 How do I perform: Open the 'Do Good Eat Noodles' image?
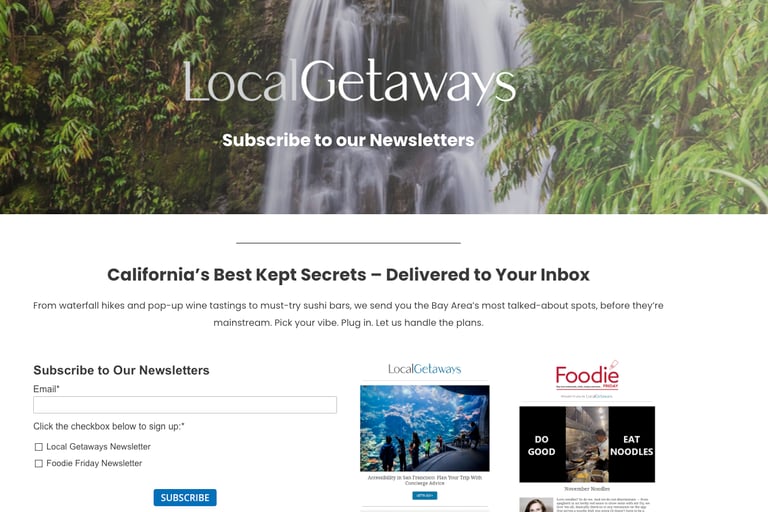pyautogui.click(x=587, y=444)
